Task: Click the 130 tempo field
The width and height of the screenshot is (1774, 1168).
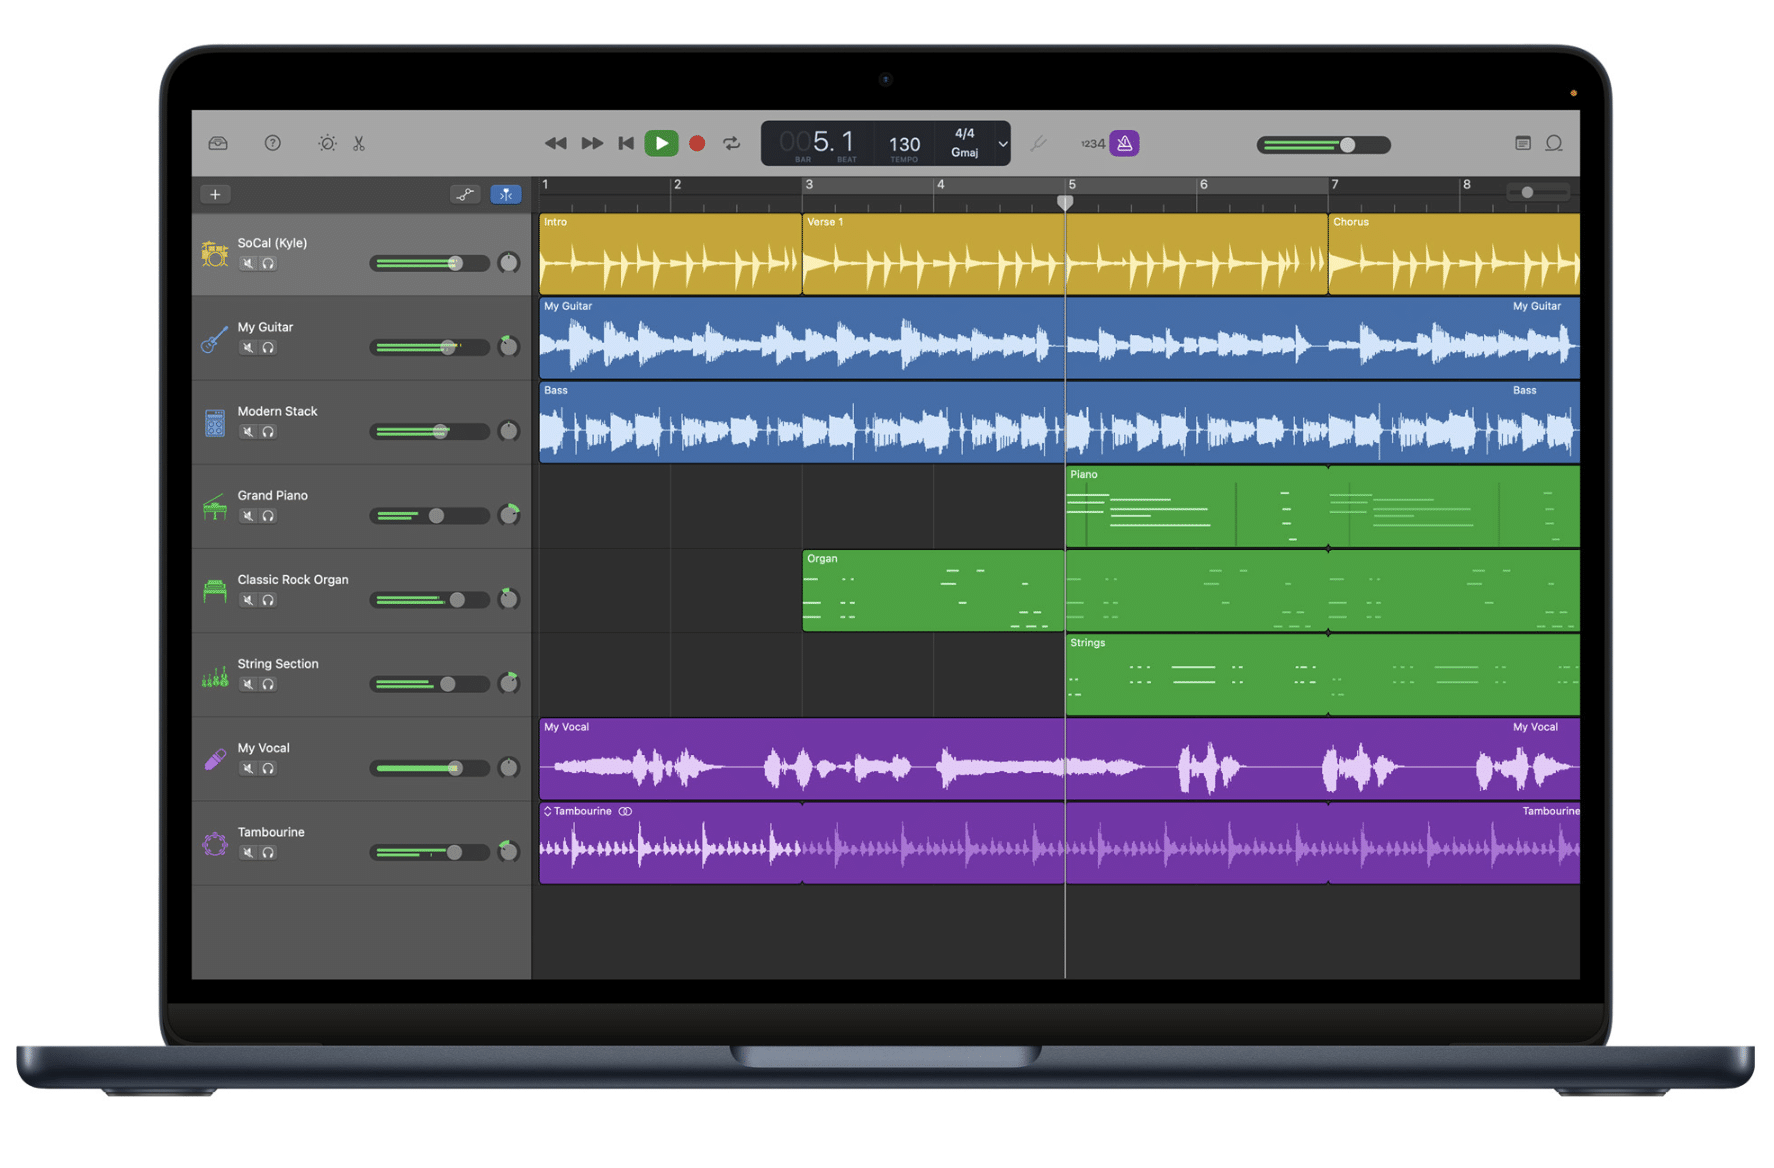Action: 904,144
